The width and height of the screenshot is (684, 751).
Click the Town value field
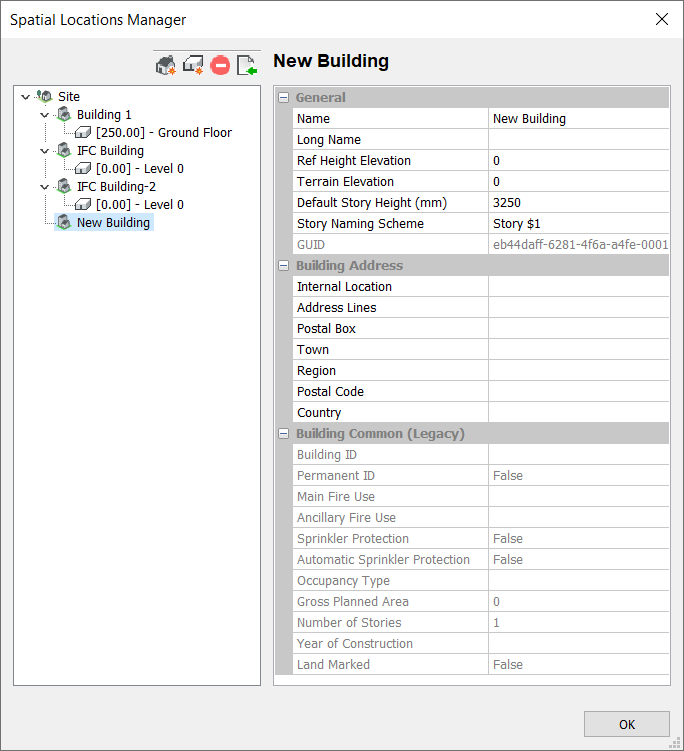pos(578,350)
